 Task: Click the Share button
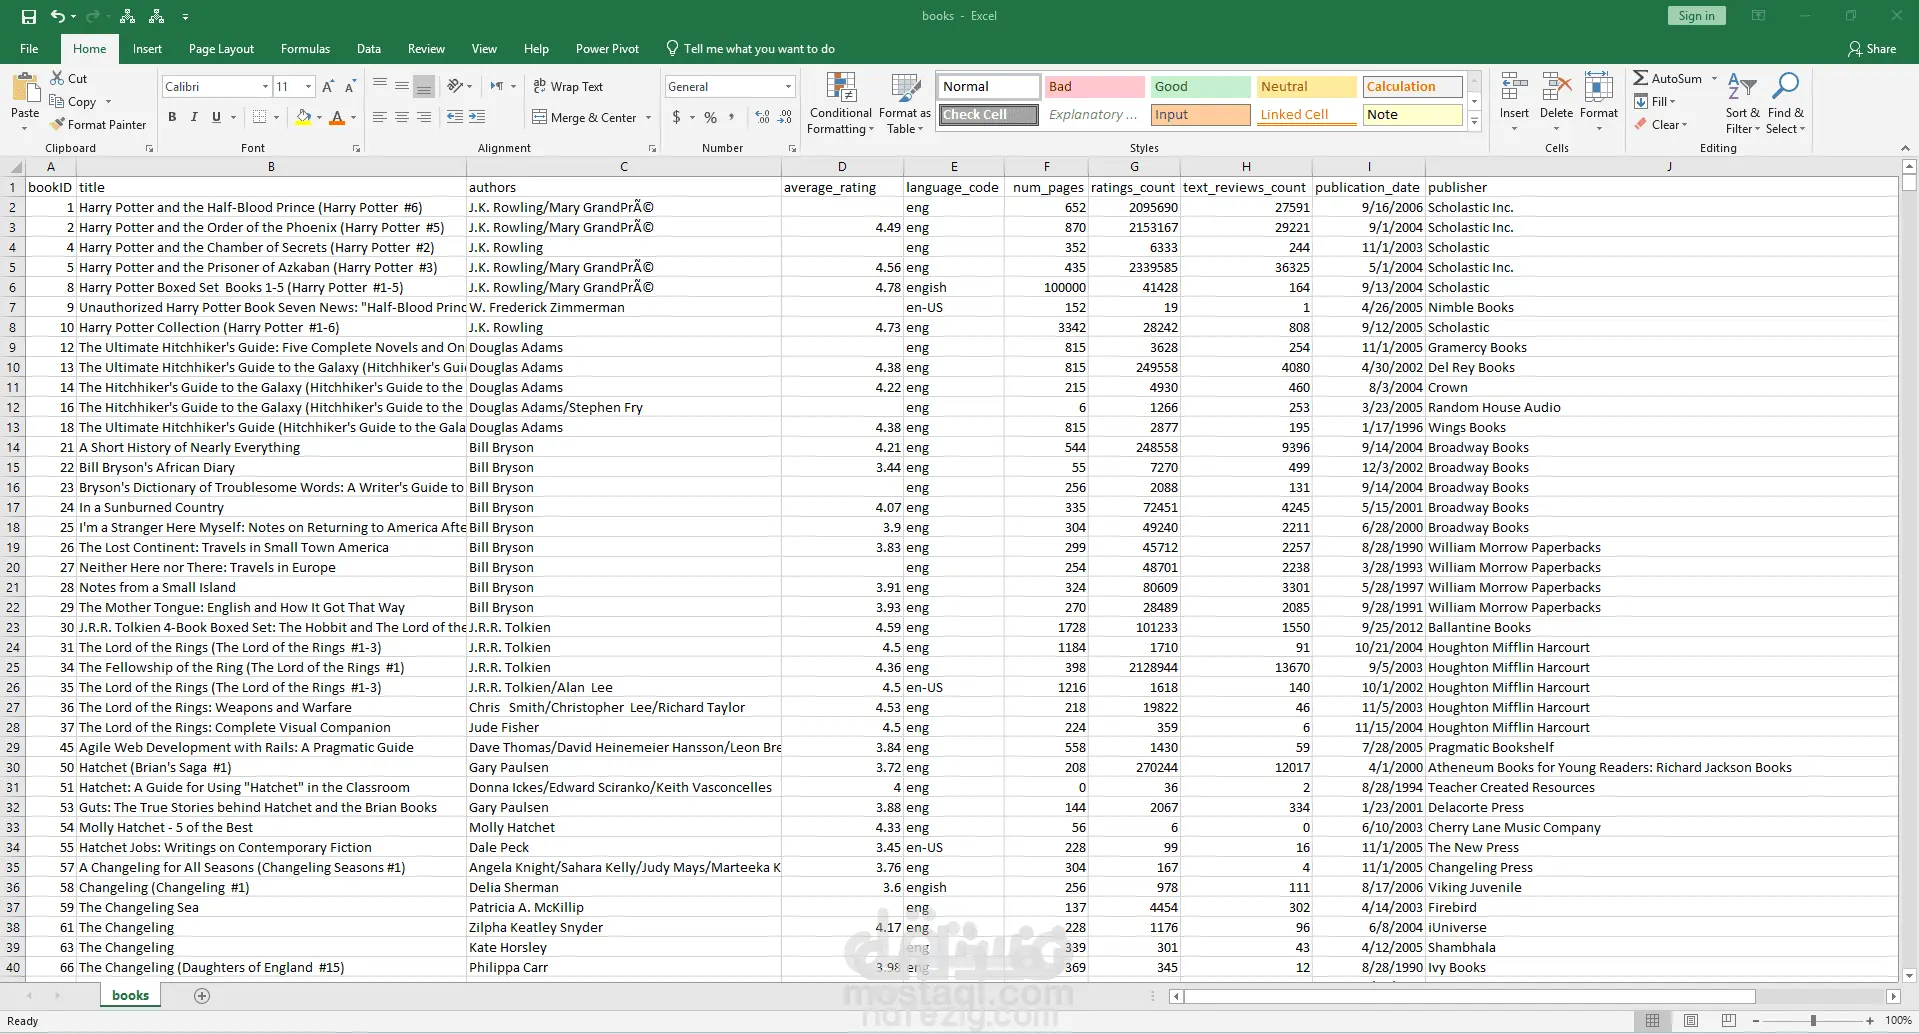coord(1872,49)
